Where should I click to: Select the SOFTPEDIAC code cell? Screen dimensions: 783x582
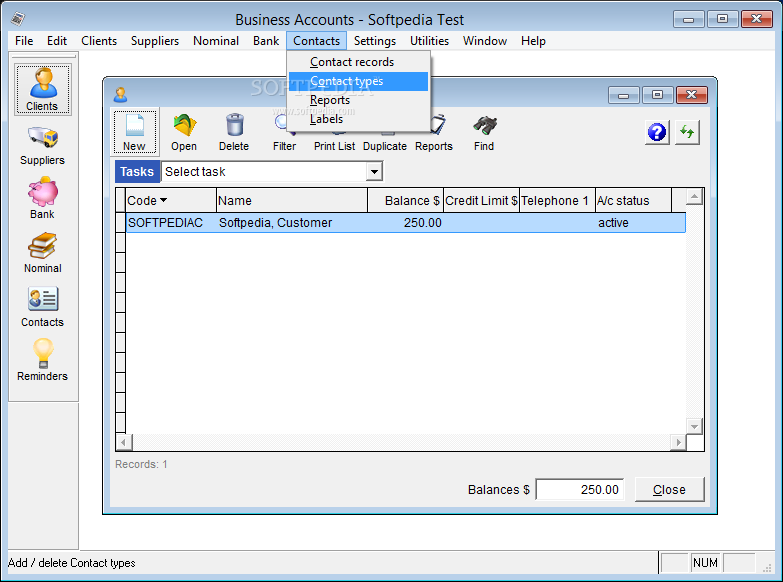pos(171,223)
